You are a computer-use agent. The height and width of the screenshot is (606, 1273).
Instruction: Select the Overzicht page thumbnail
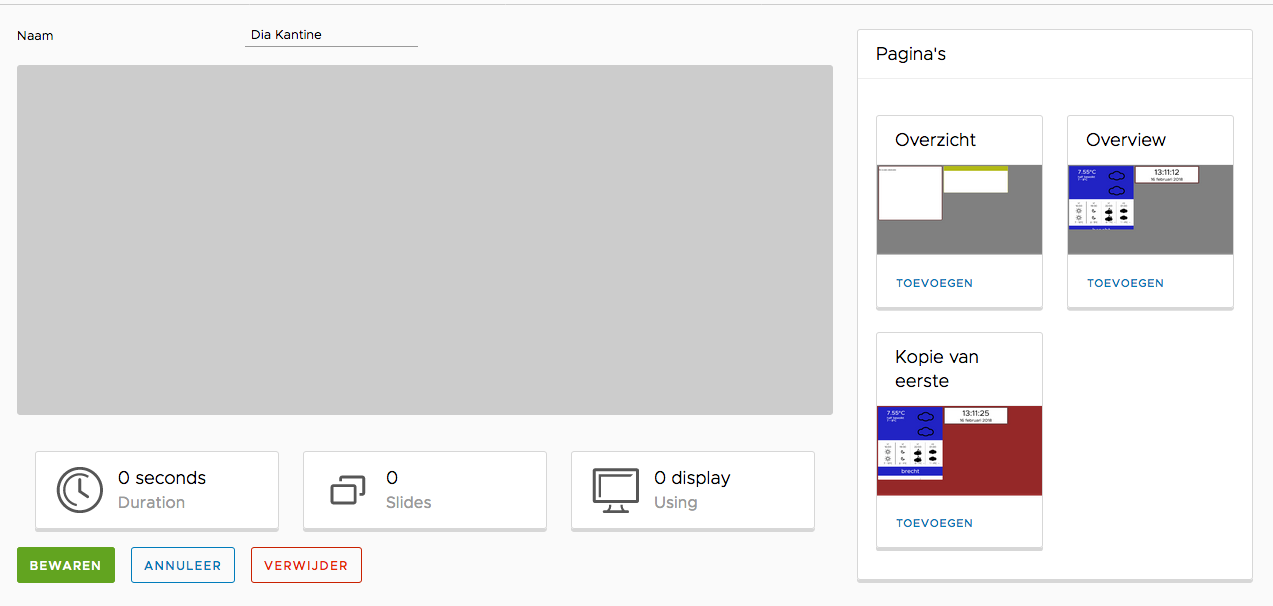point(959,209)
